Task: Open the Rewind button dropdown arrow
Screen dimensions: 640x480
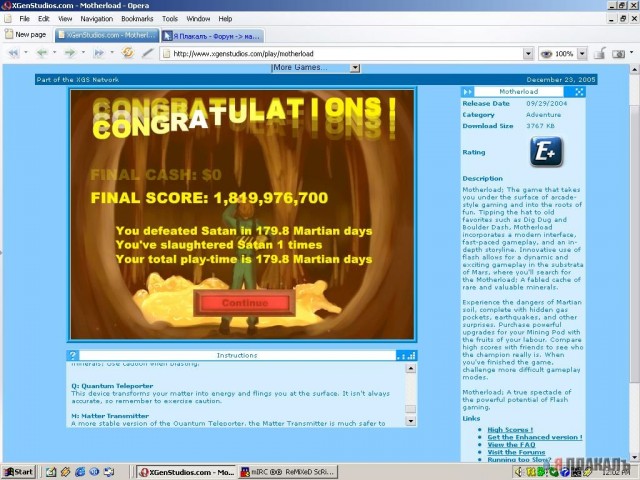Action: 26,52
